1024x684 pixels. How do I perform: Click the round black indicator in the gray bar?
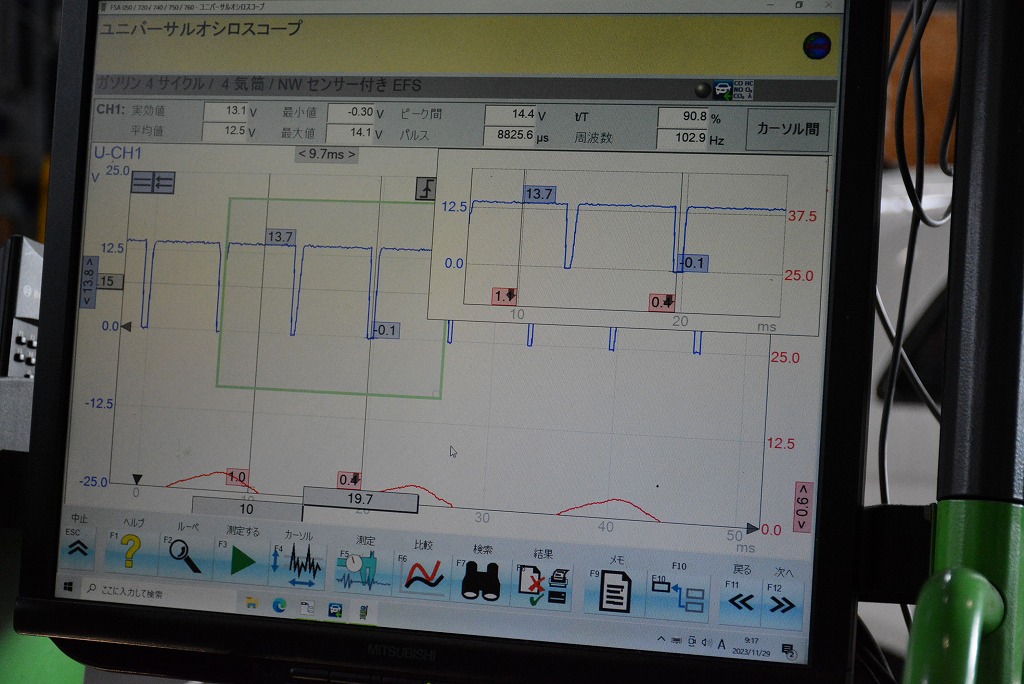coord(702,90)
